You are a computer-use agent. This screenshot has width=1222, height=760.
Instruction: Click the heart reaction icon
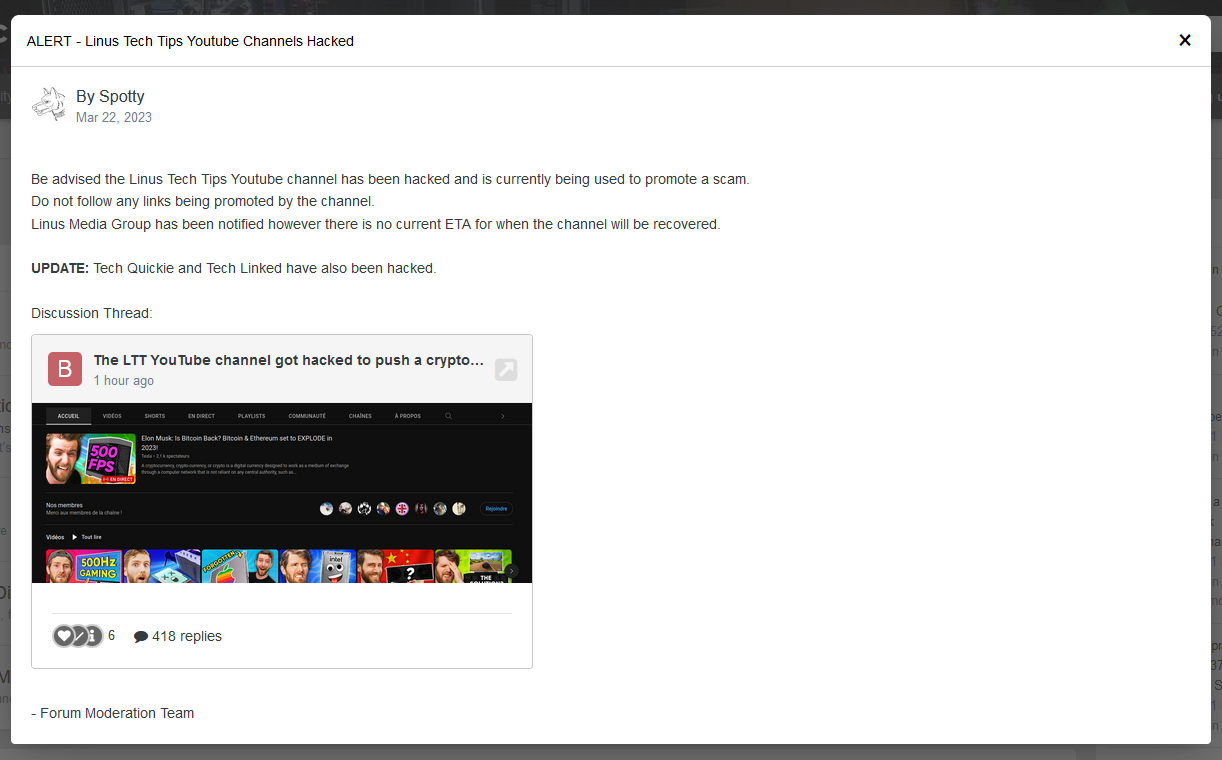[63, 635]
